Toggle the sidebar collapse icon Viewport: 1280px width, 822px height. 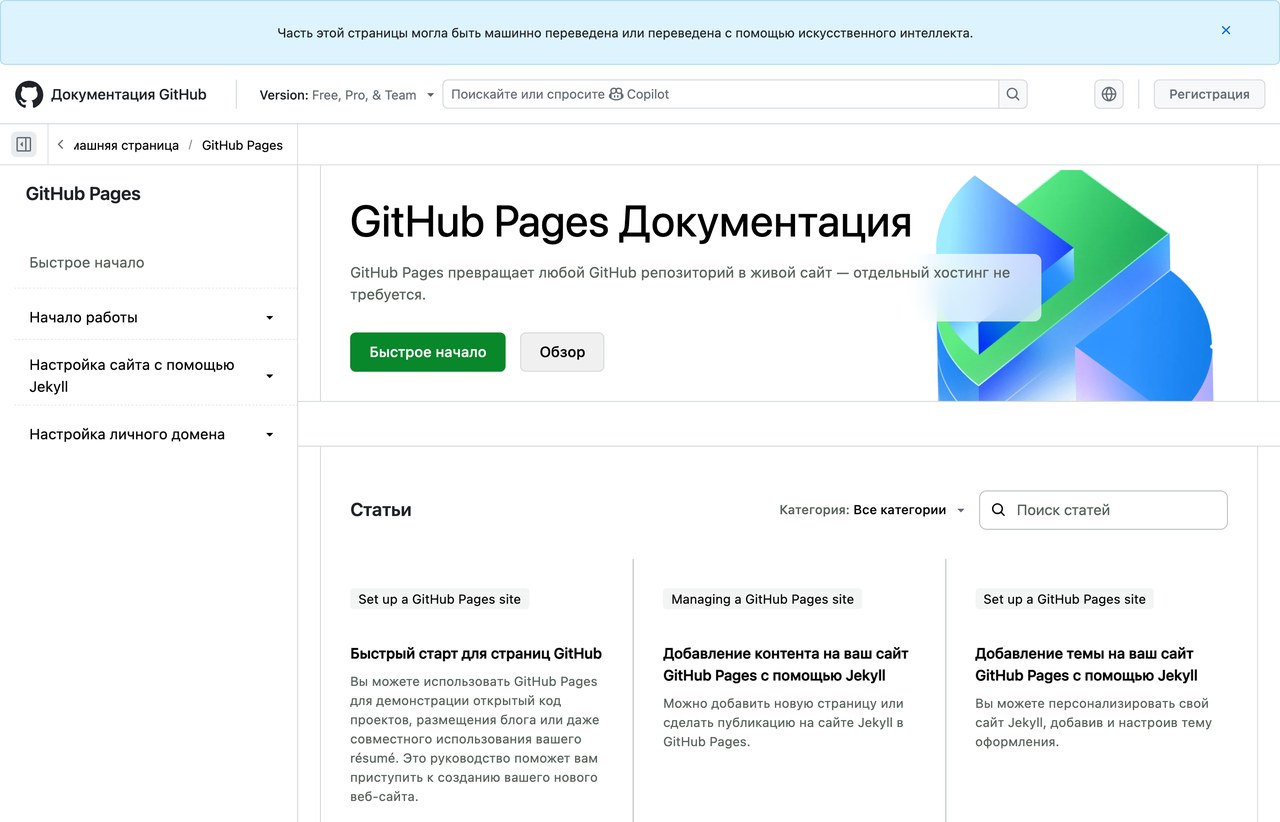(x=24, y=145)
